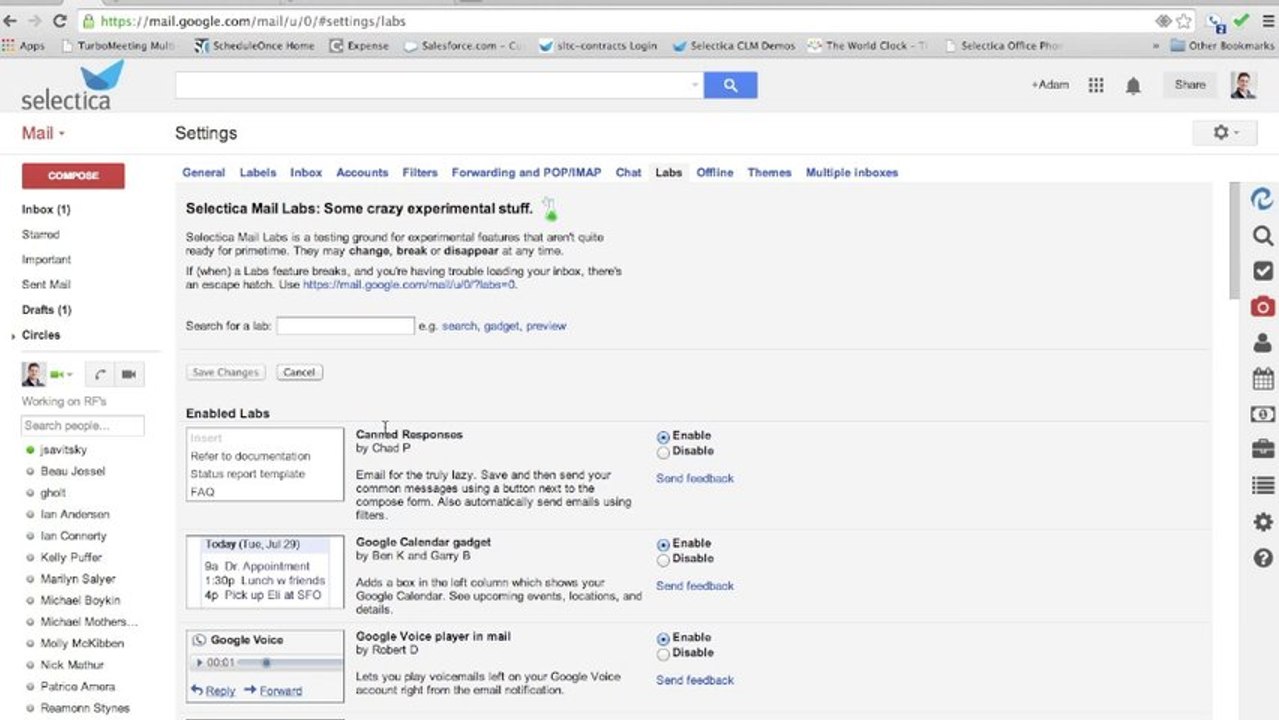Screen dimensions: 1279x720
Task: Click the Share button
Action: 1190,85
